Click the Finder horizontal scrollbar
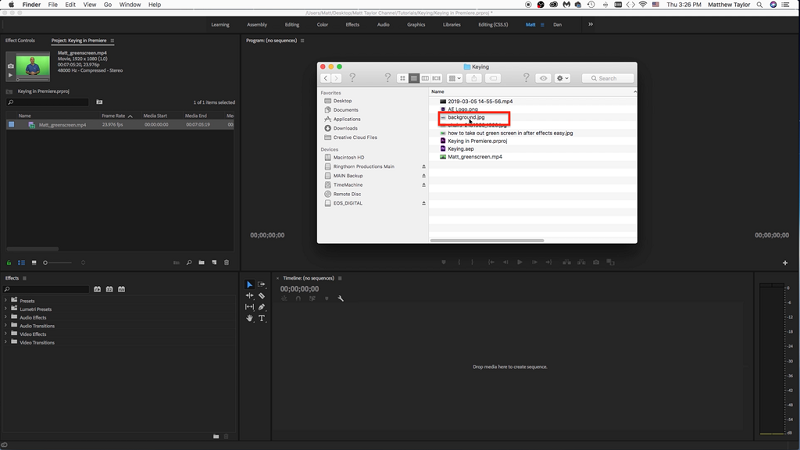 [x=487, y=240]
